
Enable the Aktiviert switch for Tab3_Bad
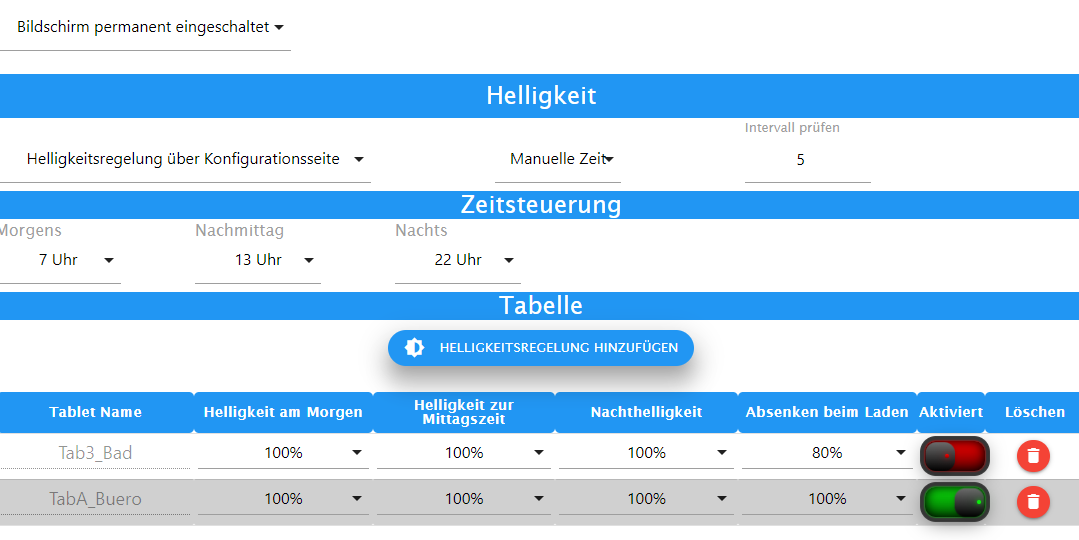pos(954,455)
